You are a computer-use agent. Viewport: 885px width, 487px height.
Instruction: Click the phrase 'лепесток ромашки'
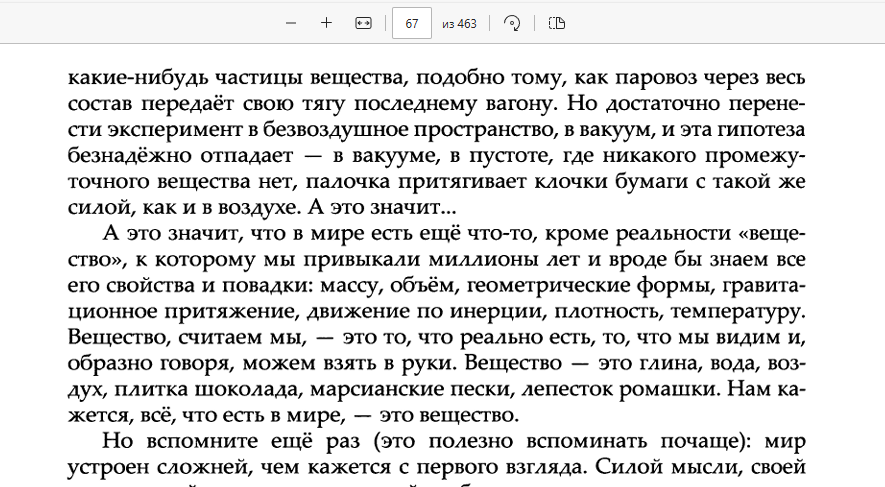620,389
